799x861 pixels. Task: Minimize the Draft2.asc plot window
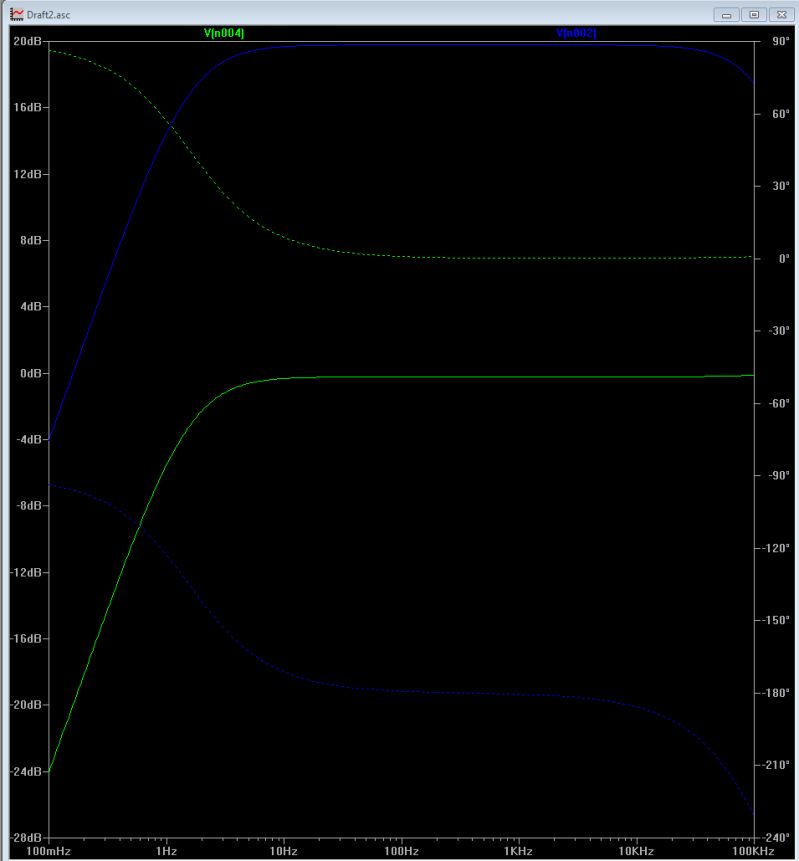tap(726, 15)
